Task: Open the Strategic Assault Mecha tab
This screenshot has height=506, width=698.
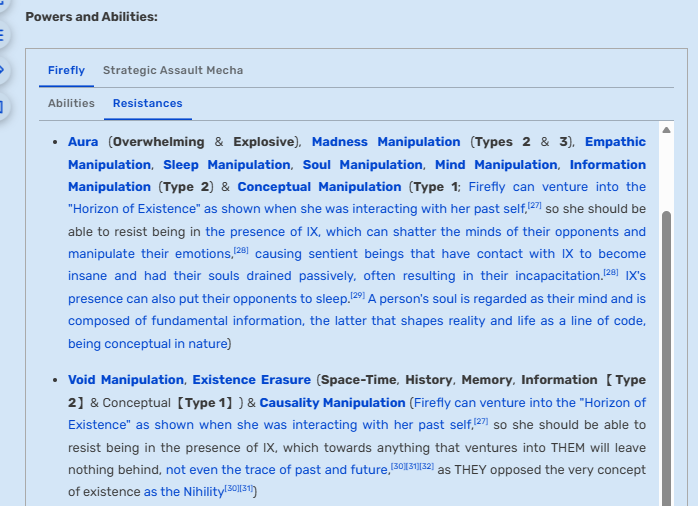Action: point(173,70)
